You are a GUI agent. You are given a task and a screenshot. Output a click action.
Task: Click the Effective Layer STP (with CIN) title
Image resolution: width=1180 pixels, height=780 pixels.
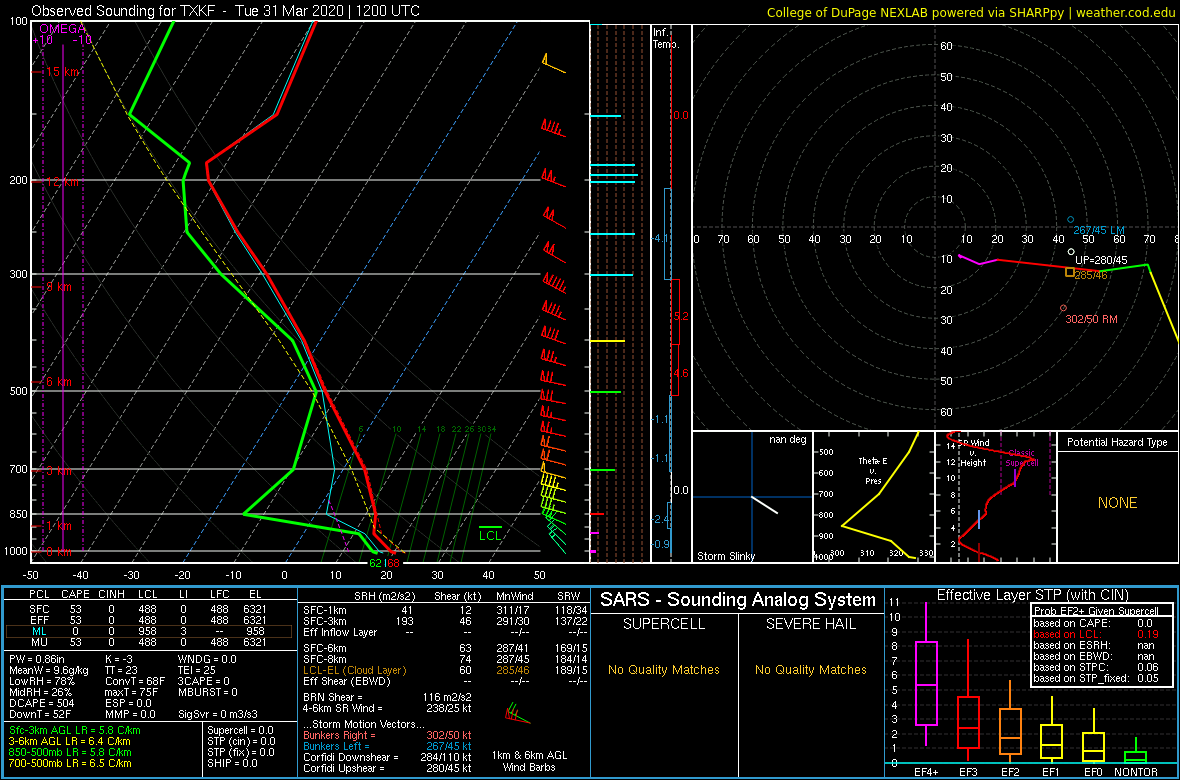point(1032,596)
